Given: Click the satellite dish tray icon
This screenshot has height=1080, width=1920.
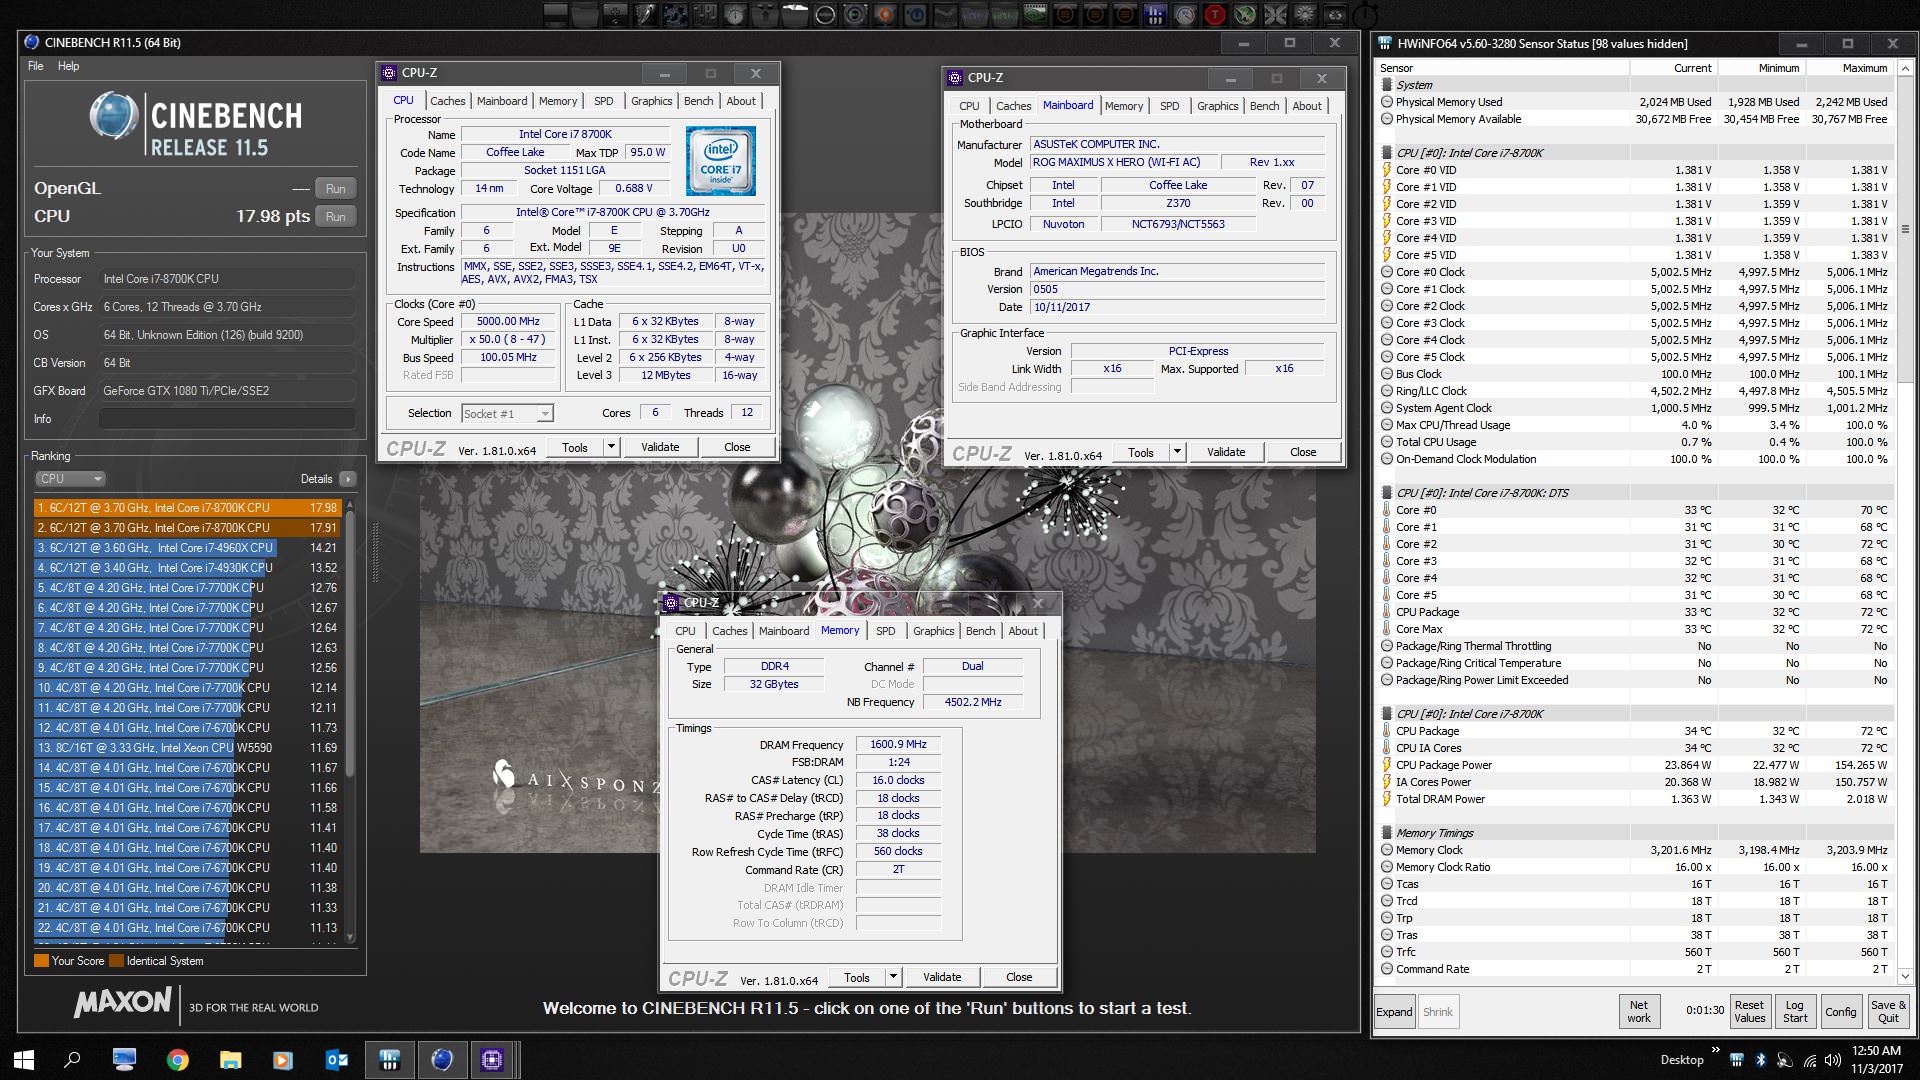Looking at the screenshot, I should [1785, 1060].
